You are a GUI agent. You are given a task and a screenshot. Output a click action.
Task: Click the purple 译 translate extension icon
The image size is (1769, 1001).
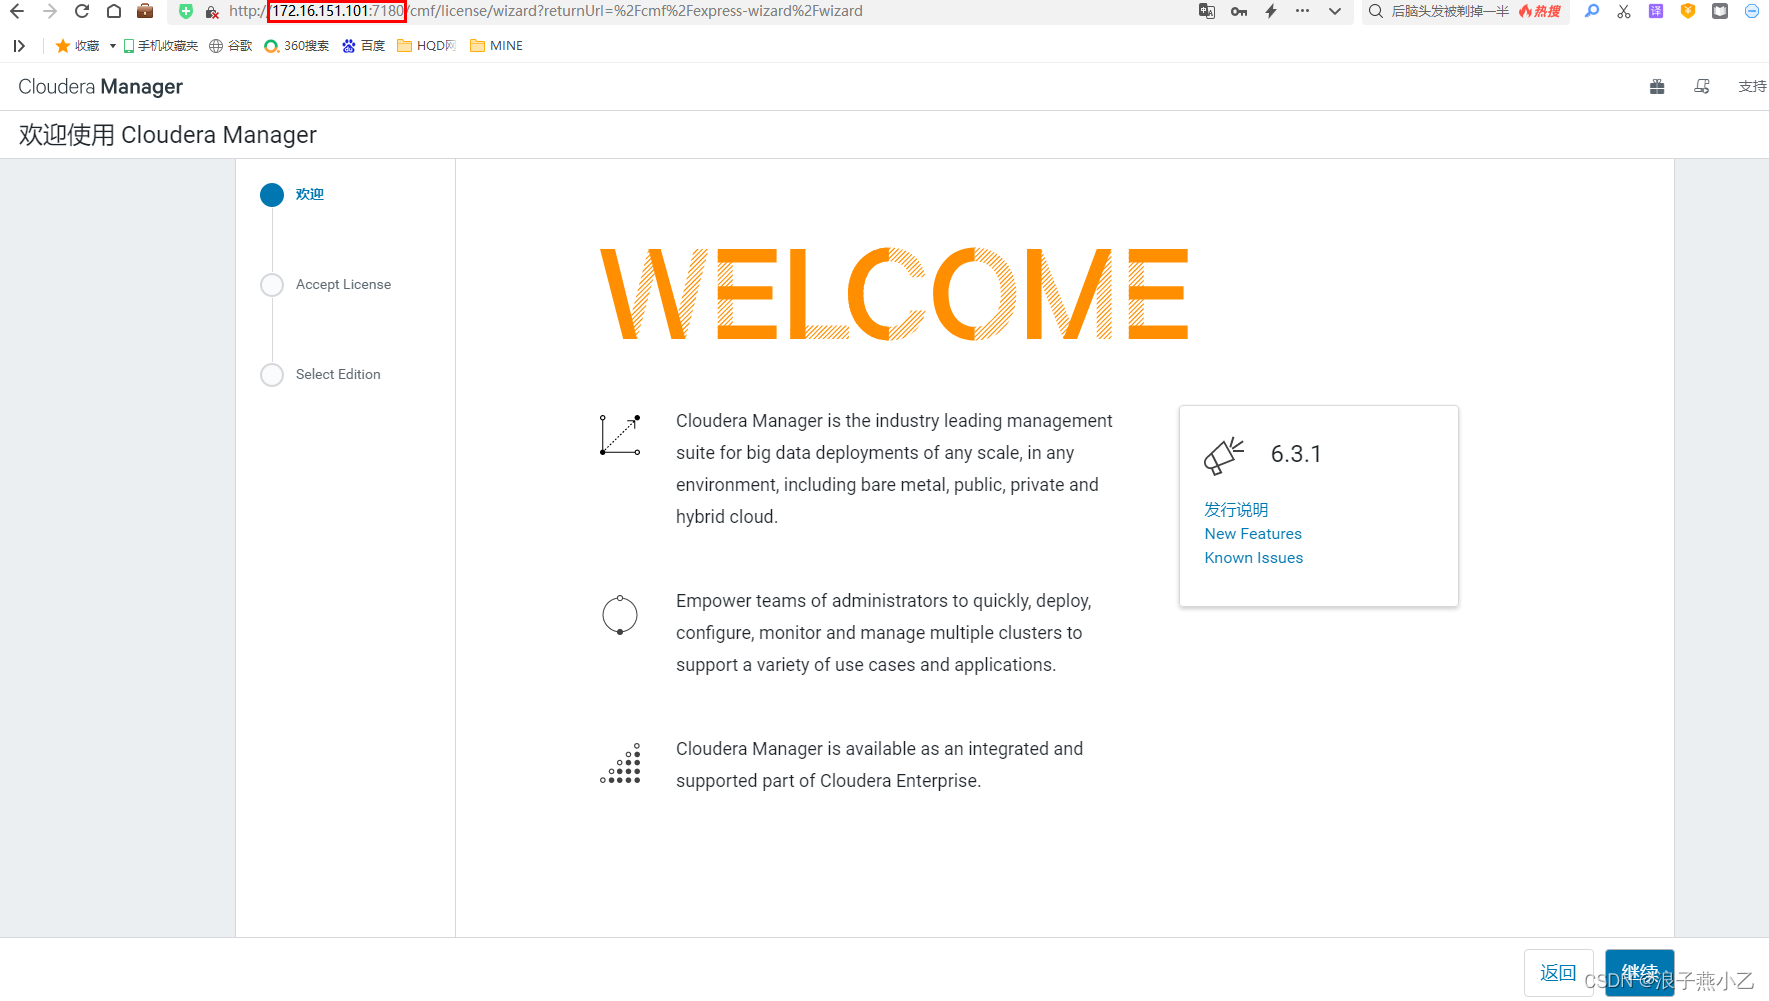[1656, 12]
